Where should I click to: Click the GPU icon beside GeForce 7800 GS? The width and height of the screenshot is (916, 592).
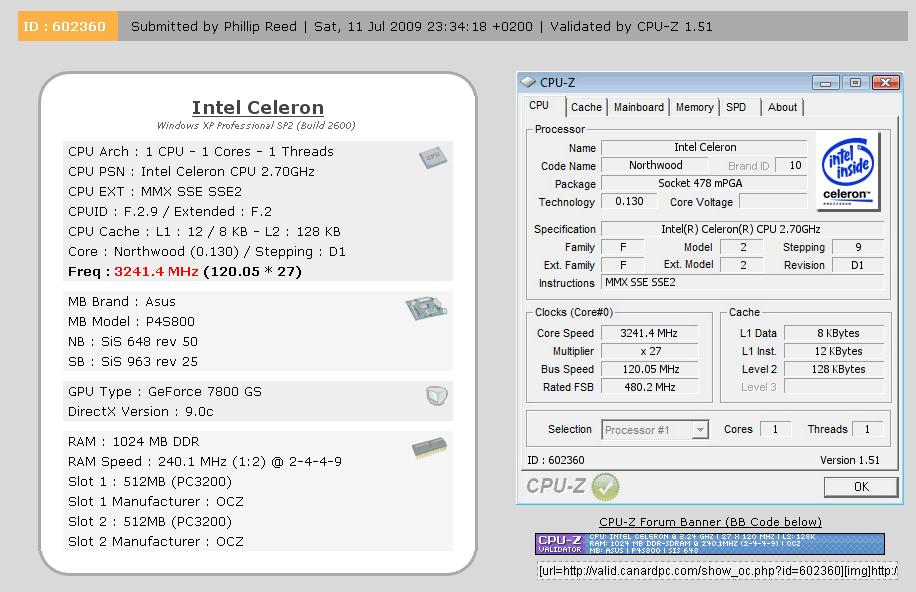tap(437, 396)
